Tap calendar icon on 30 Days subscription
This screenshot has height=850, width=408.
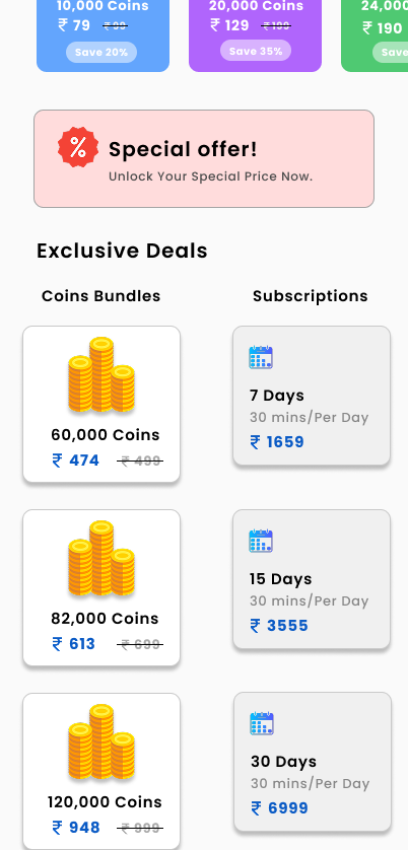pyautogui.click(x=262, y=723)
